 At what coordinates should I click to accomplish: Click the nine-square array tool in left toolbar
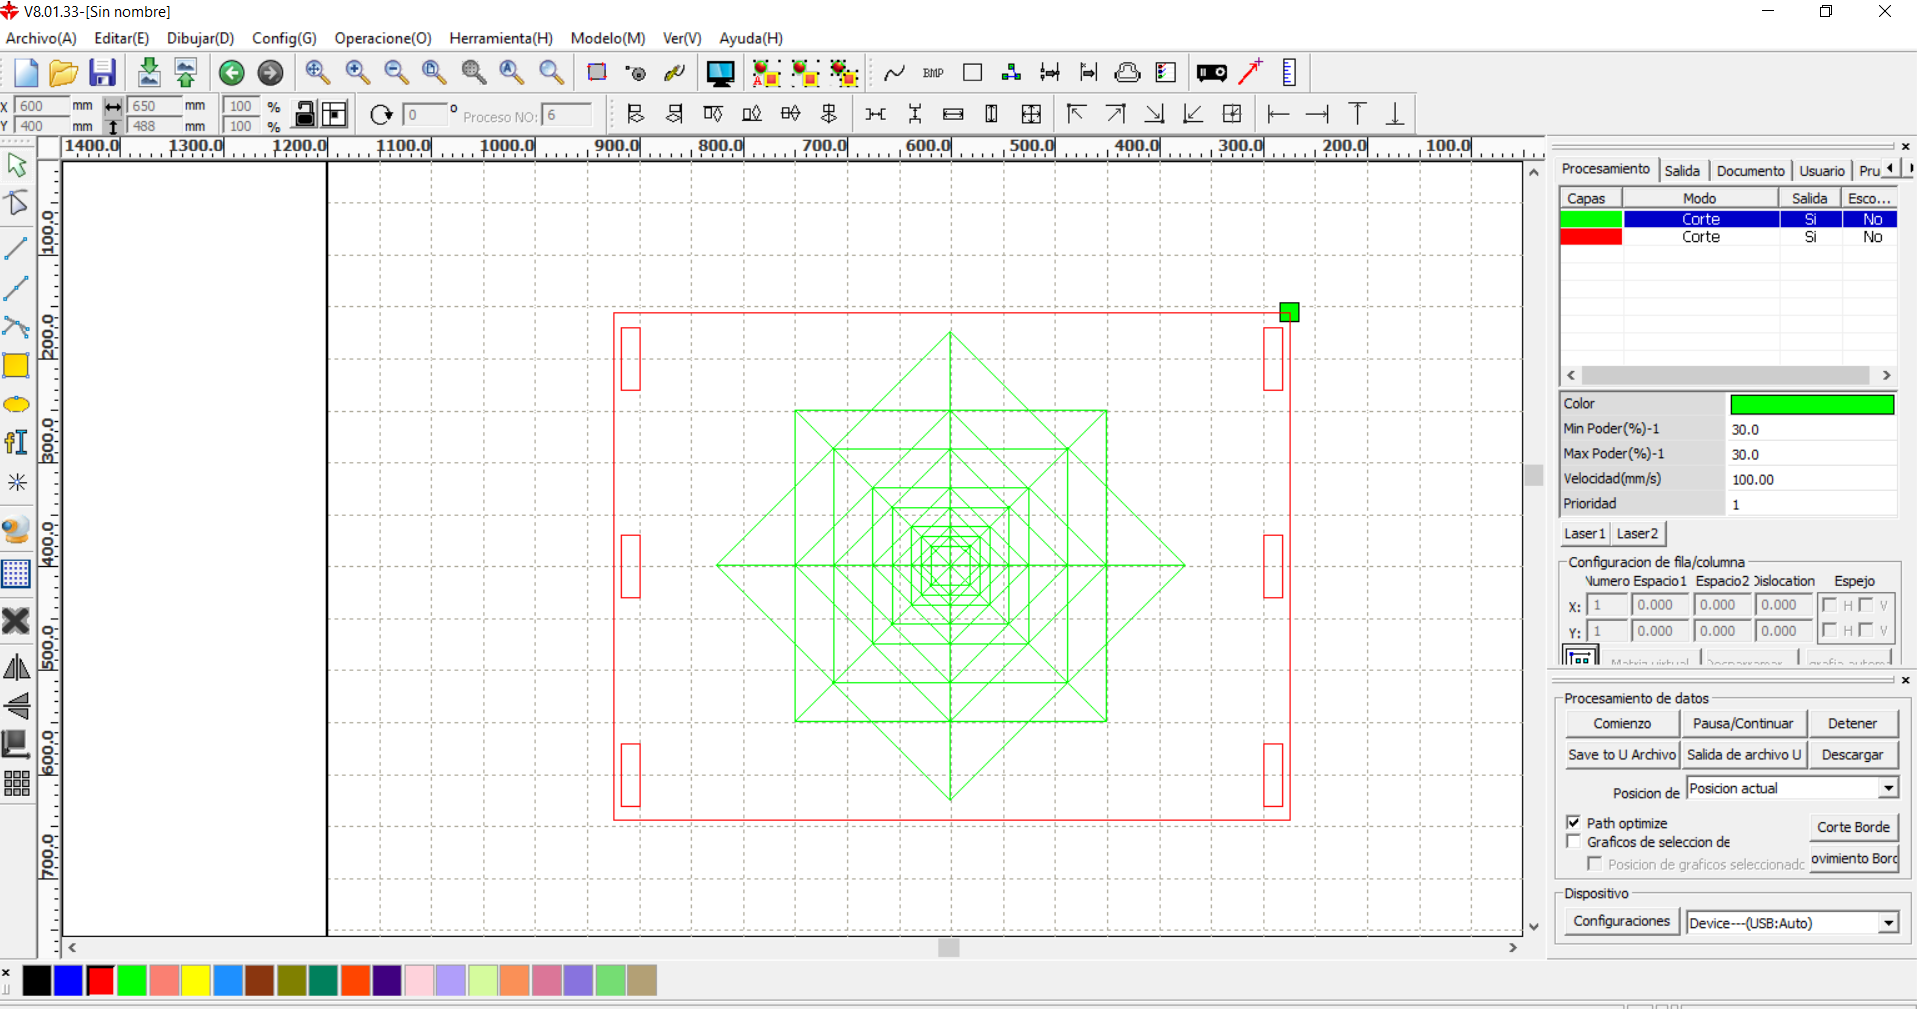coord(17,784)
